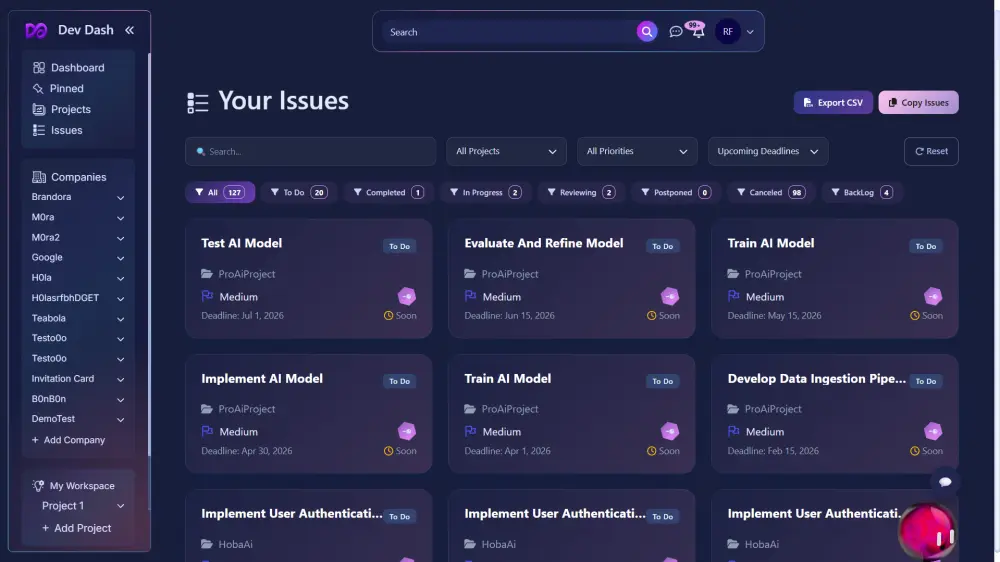Image resolution: width=1000 pixels, height=562 pixels.
Task: Collapse the sidebar with double chevron
Action: 129,30
